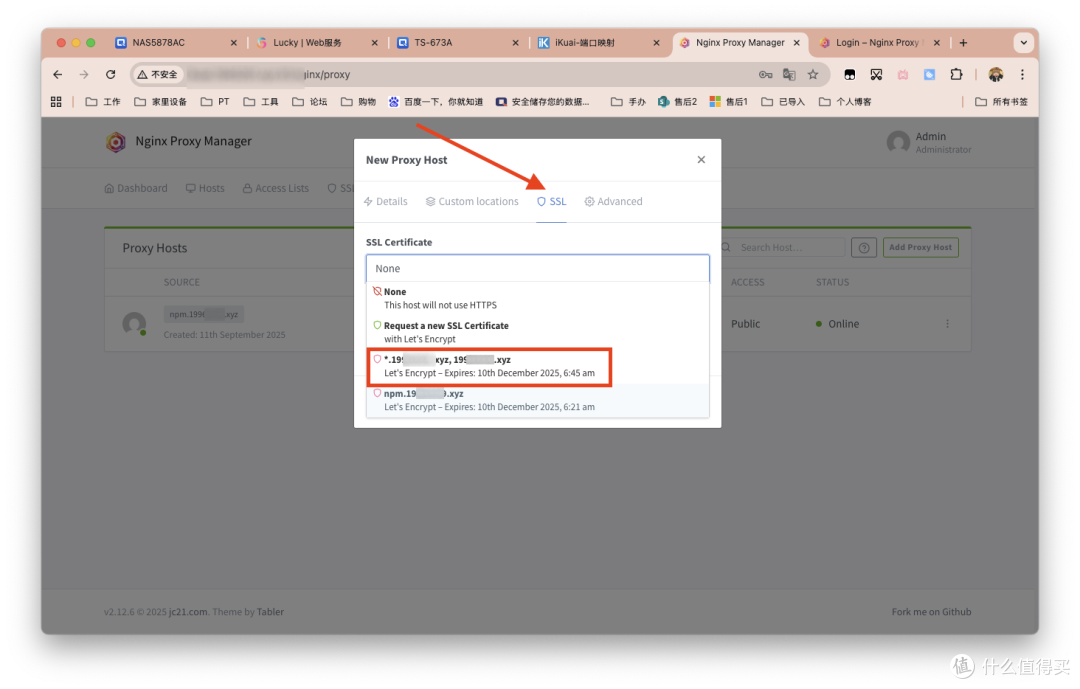Viewport: 1080px width, 689px height.
Task: Open the Hosts nav menu
Action: pyautogui.click(x=205, y=188)
